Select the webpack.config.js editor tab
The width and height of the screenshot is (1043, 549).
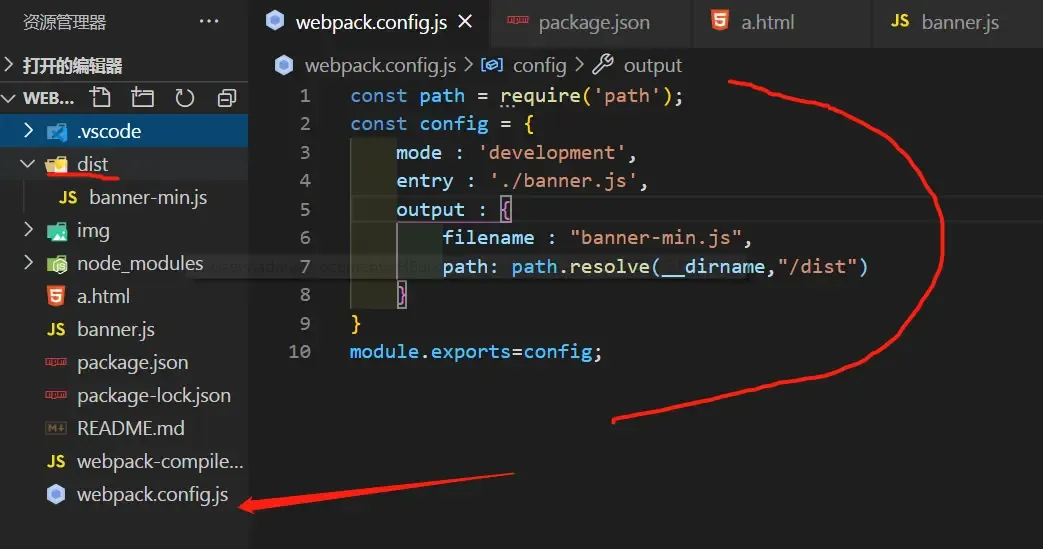tap(371, 22)
